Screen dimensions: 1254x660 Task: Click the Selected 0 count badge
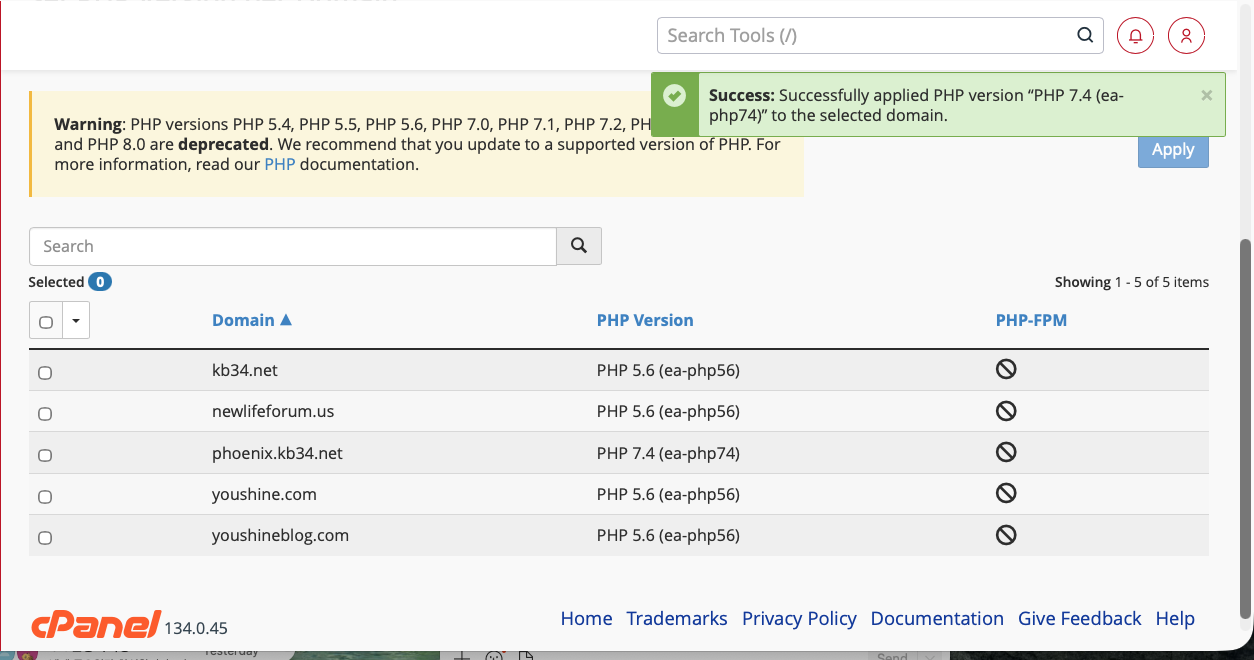pos(100,282)
